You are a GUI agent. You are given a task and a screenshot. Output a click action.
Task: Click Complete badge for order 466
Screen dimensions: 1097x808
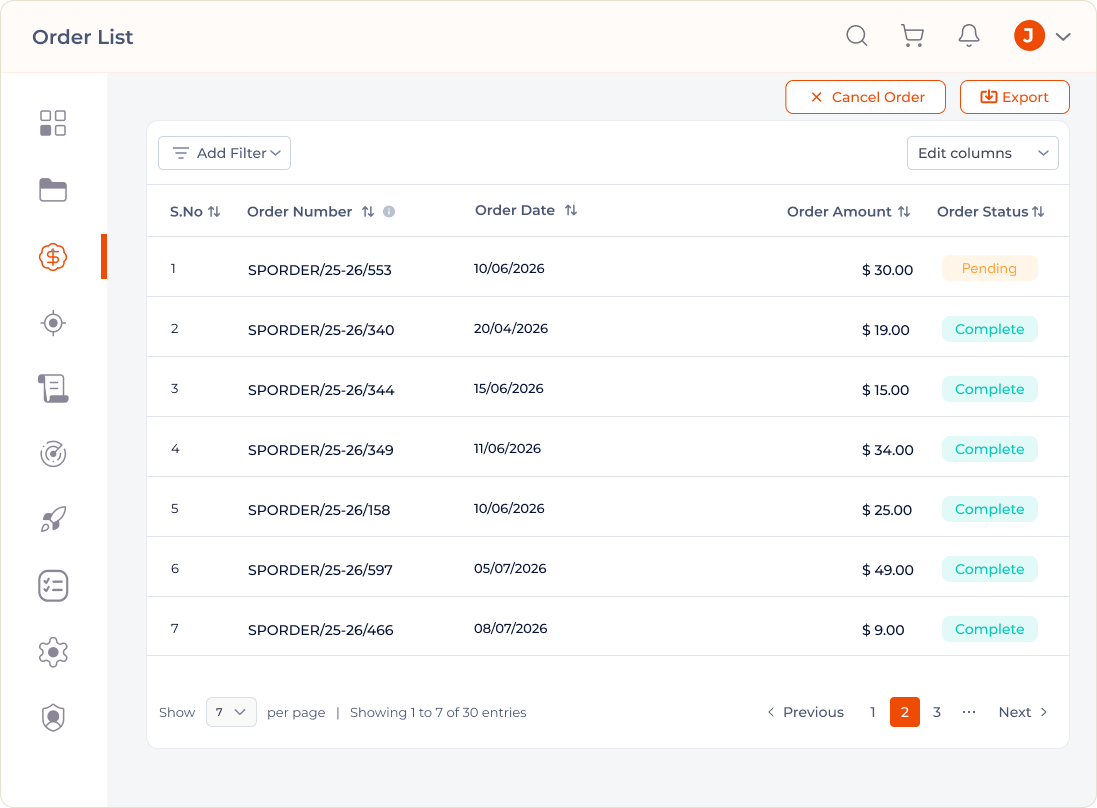pos(989,629)
